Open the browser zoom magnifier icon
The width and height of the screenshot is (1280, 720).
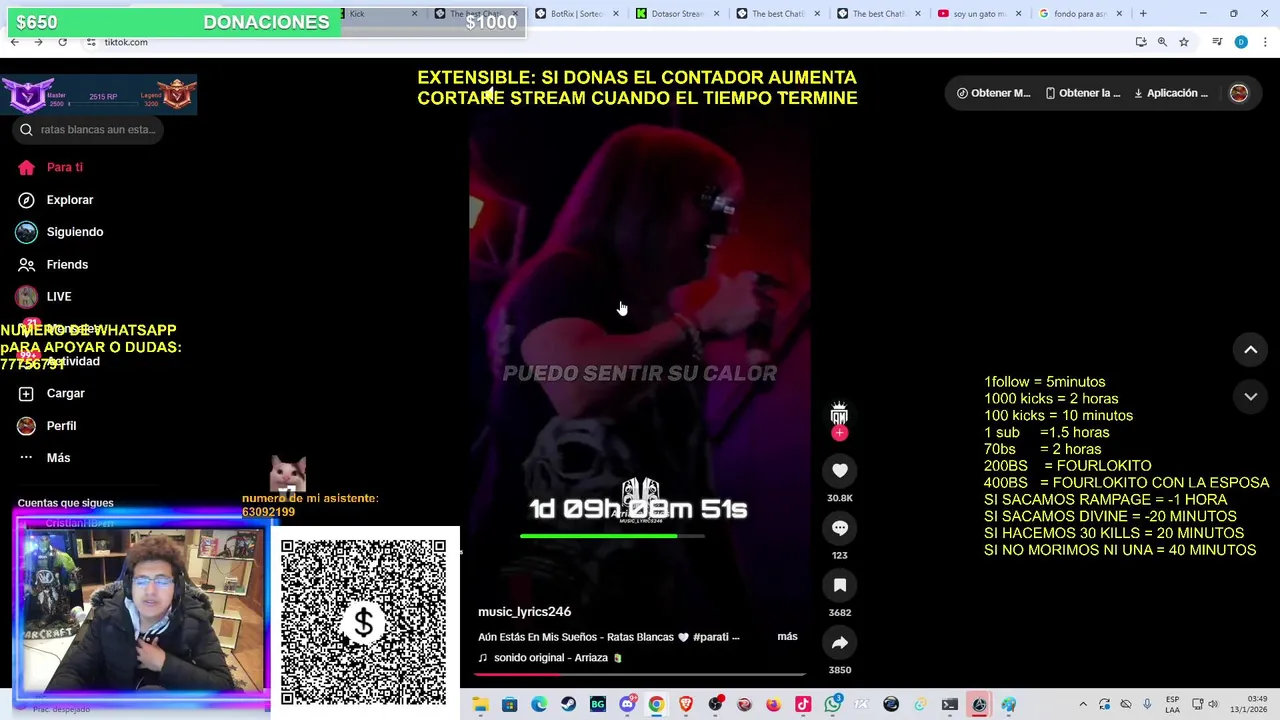(x=1162, y=42)
